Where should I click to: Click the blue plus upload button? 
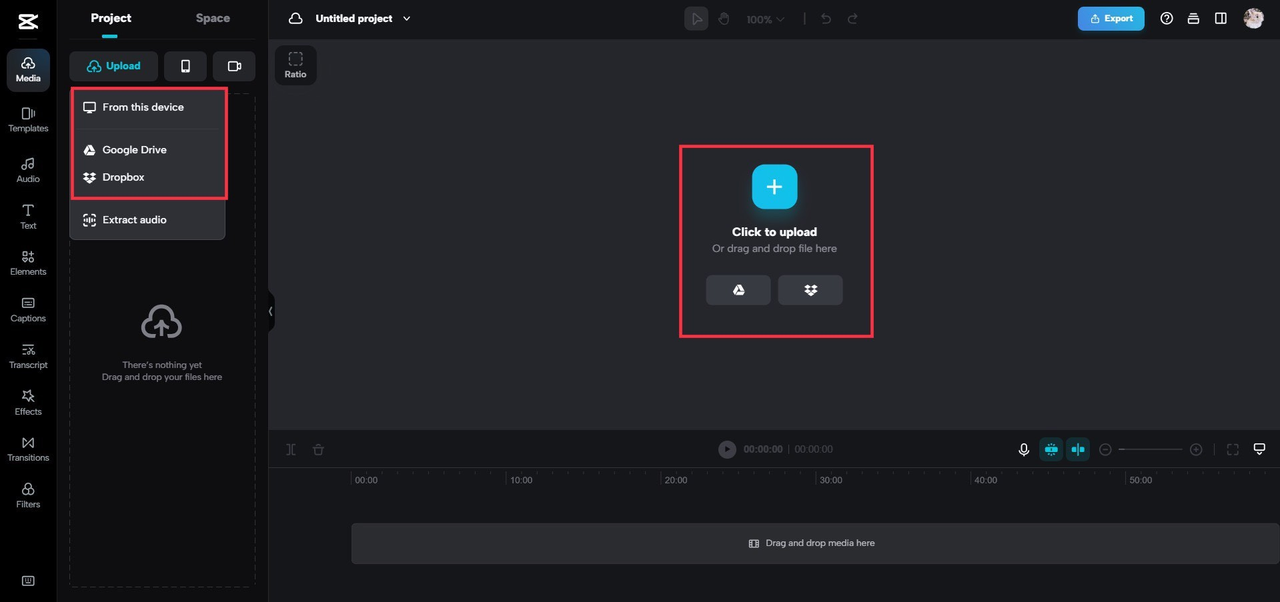click(x=775, y=187)
